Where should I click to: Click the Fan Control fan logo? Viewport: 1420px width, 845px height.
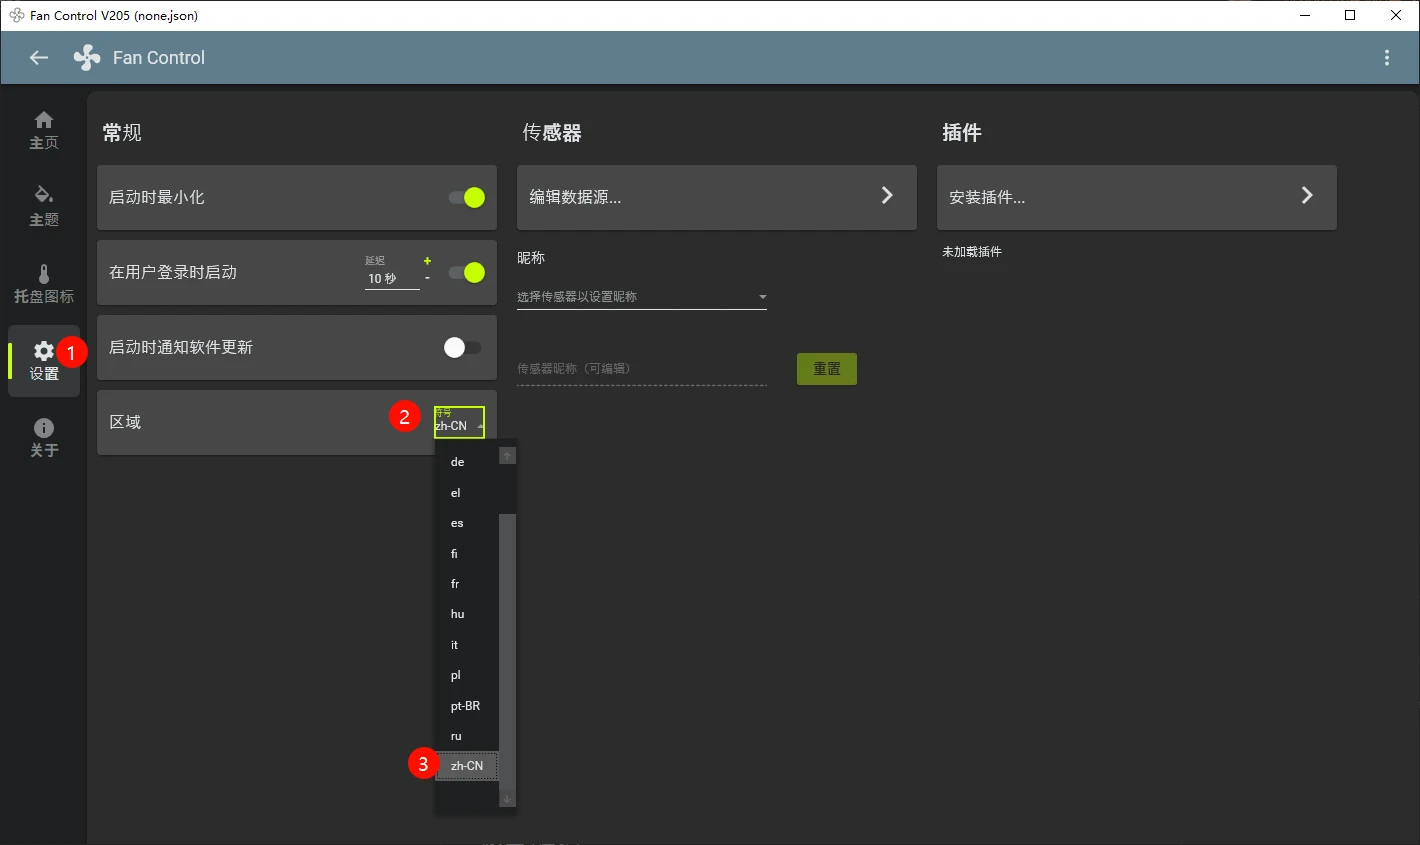[x=87, y=58]
